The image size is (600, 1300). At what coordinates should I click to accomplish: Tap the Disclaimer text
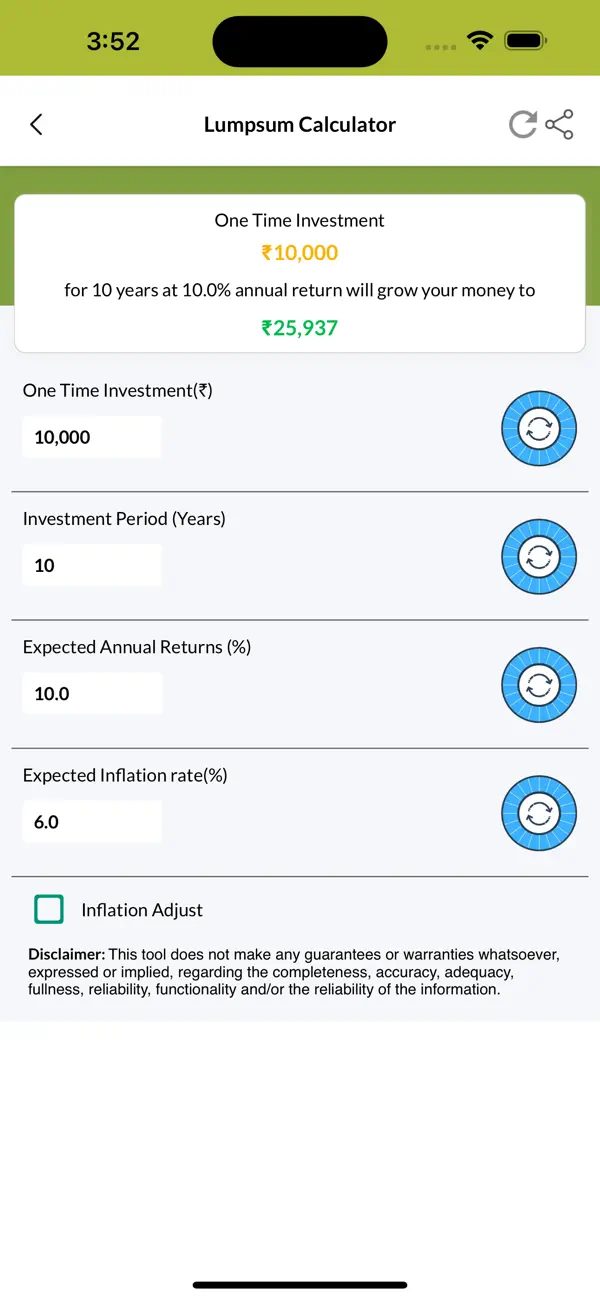[x=299, y=971]
